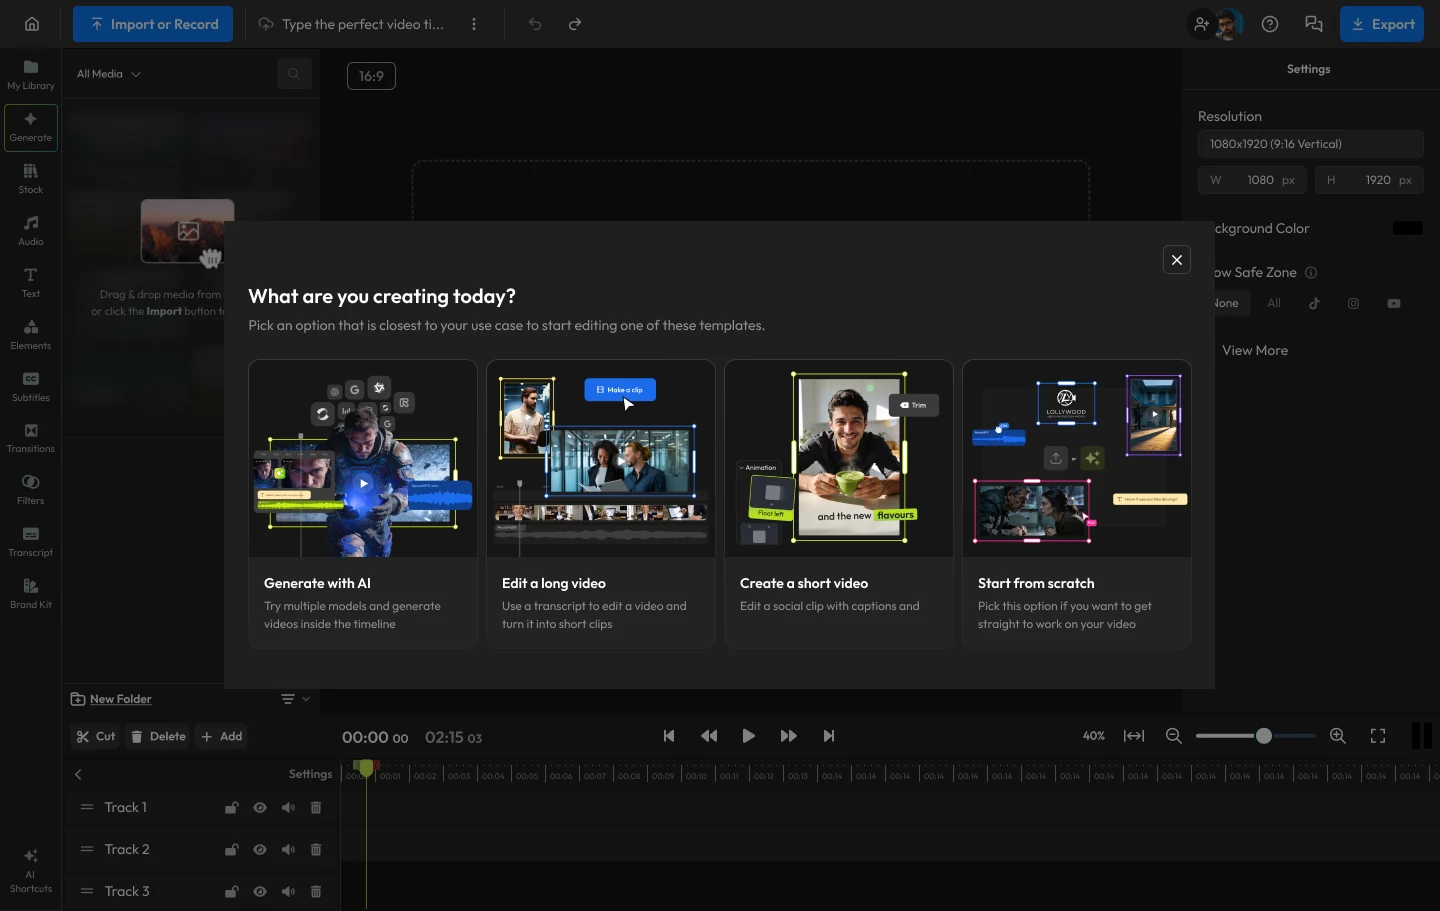Expand the All Media dropdown
This screenshot has height=911, width=1440.
[x=109, y=74]
